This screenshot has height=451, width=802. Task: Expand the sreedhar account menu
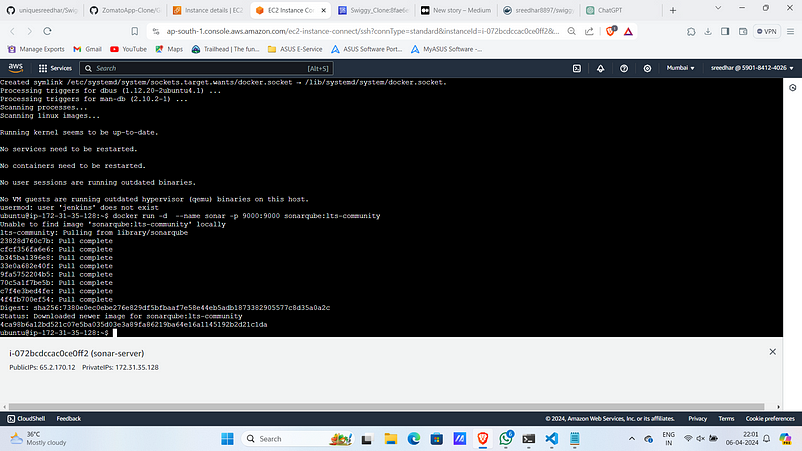(752, 68)
